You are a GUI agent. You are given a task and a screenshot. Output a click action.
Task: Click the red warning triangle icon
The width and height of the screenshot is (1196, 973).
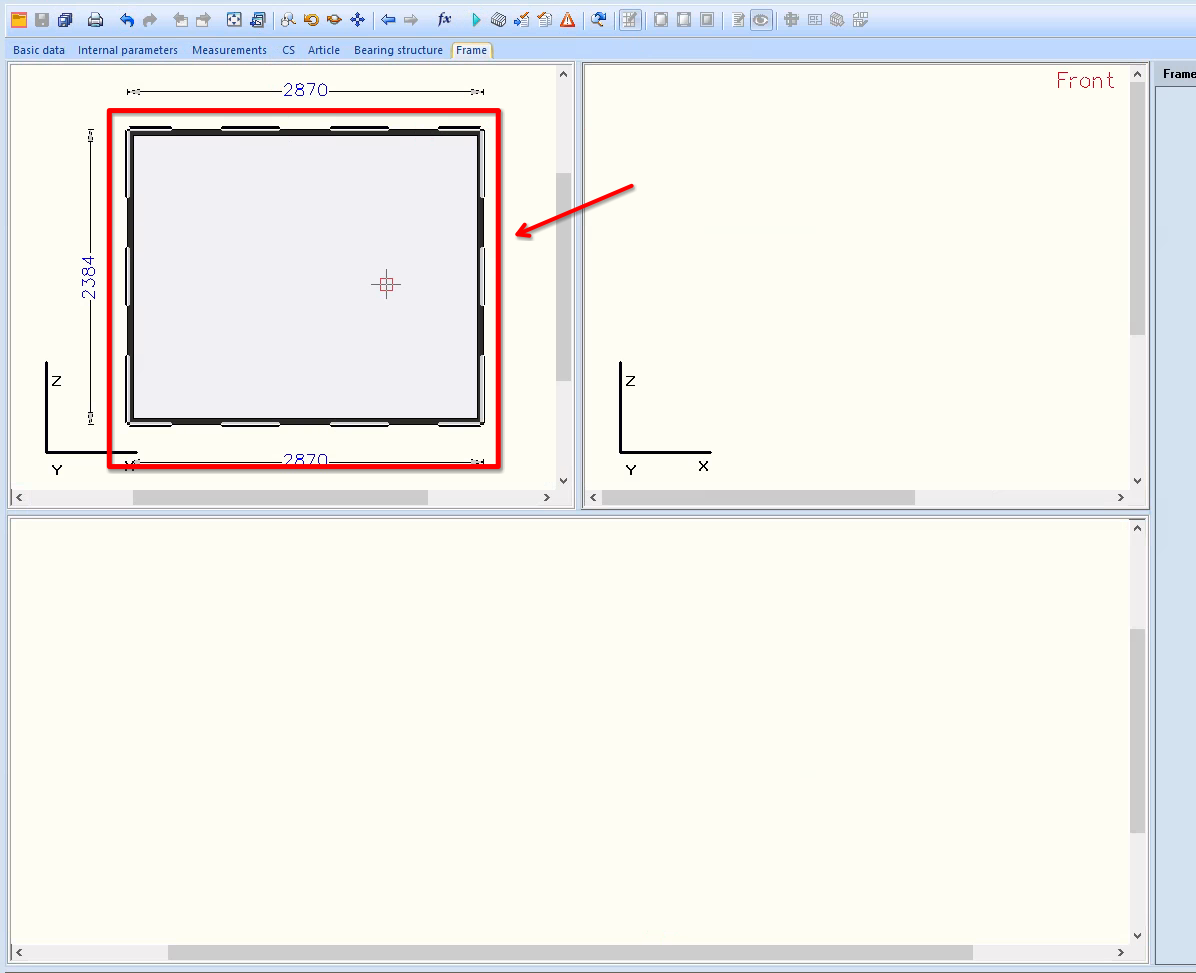(x=567, y=20)
